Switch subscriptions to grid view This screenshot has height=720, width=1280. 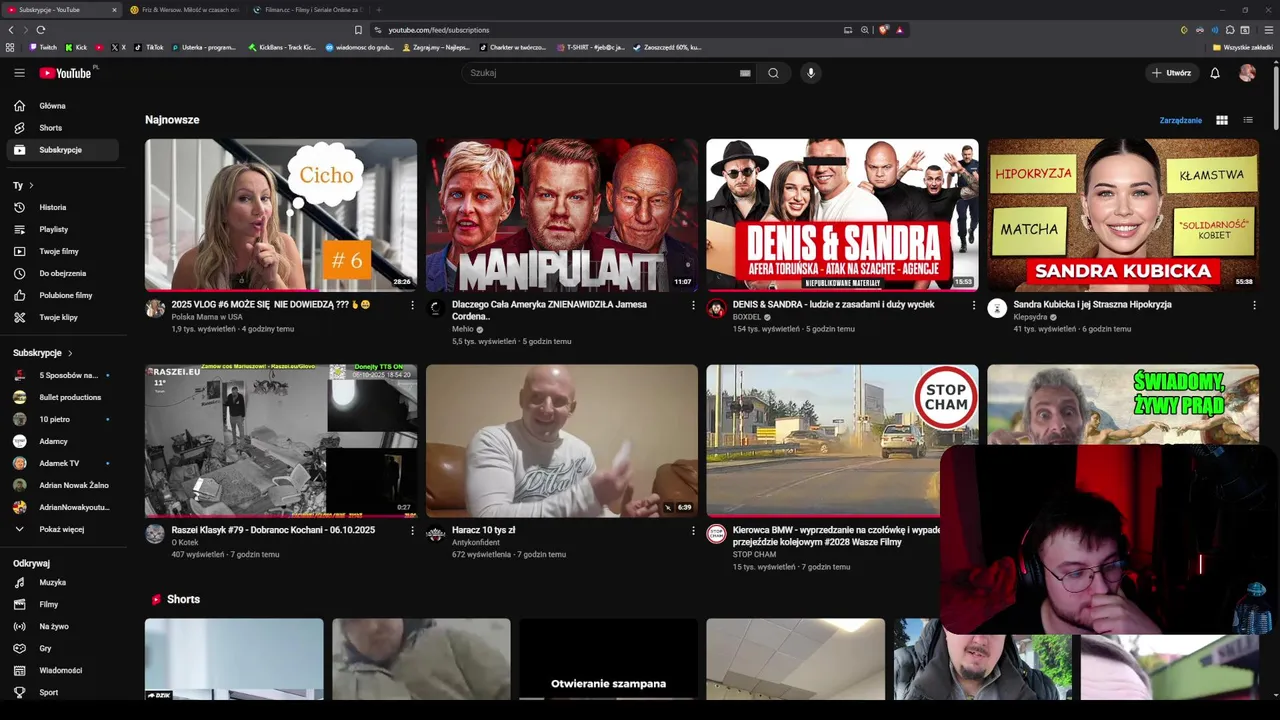[x=1222, y=120]
